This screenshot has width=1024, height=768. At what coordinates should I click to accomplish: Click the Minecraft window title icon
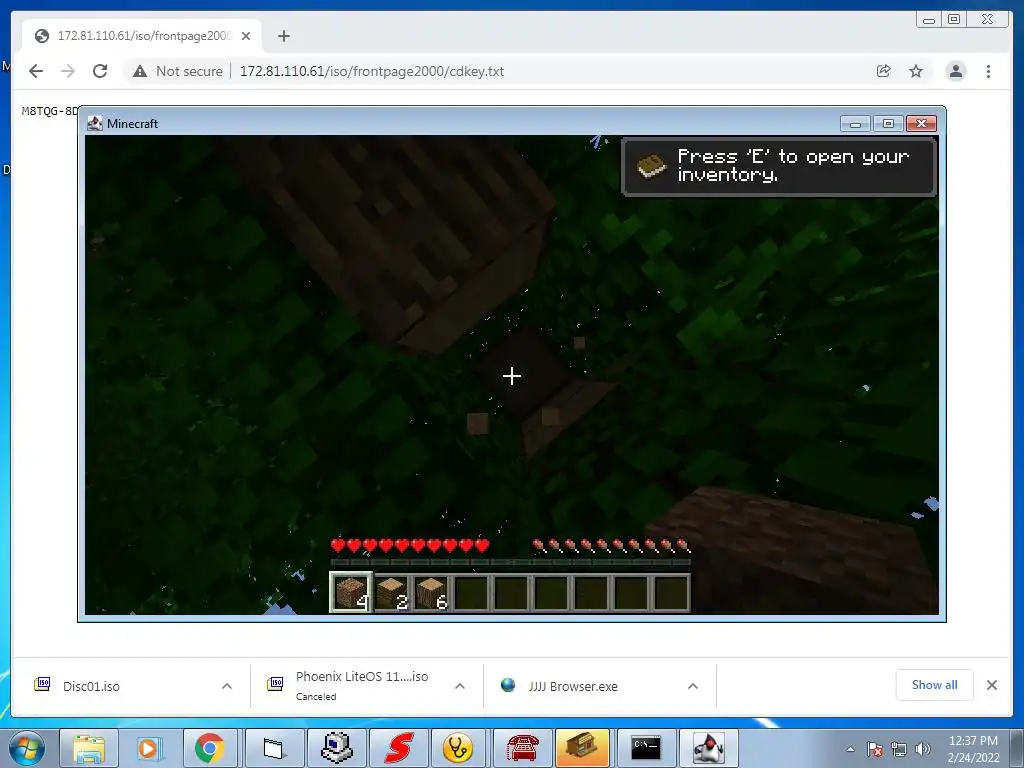coord(95,123)
